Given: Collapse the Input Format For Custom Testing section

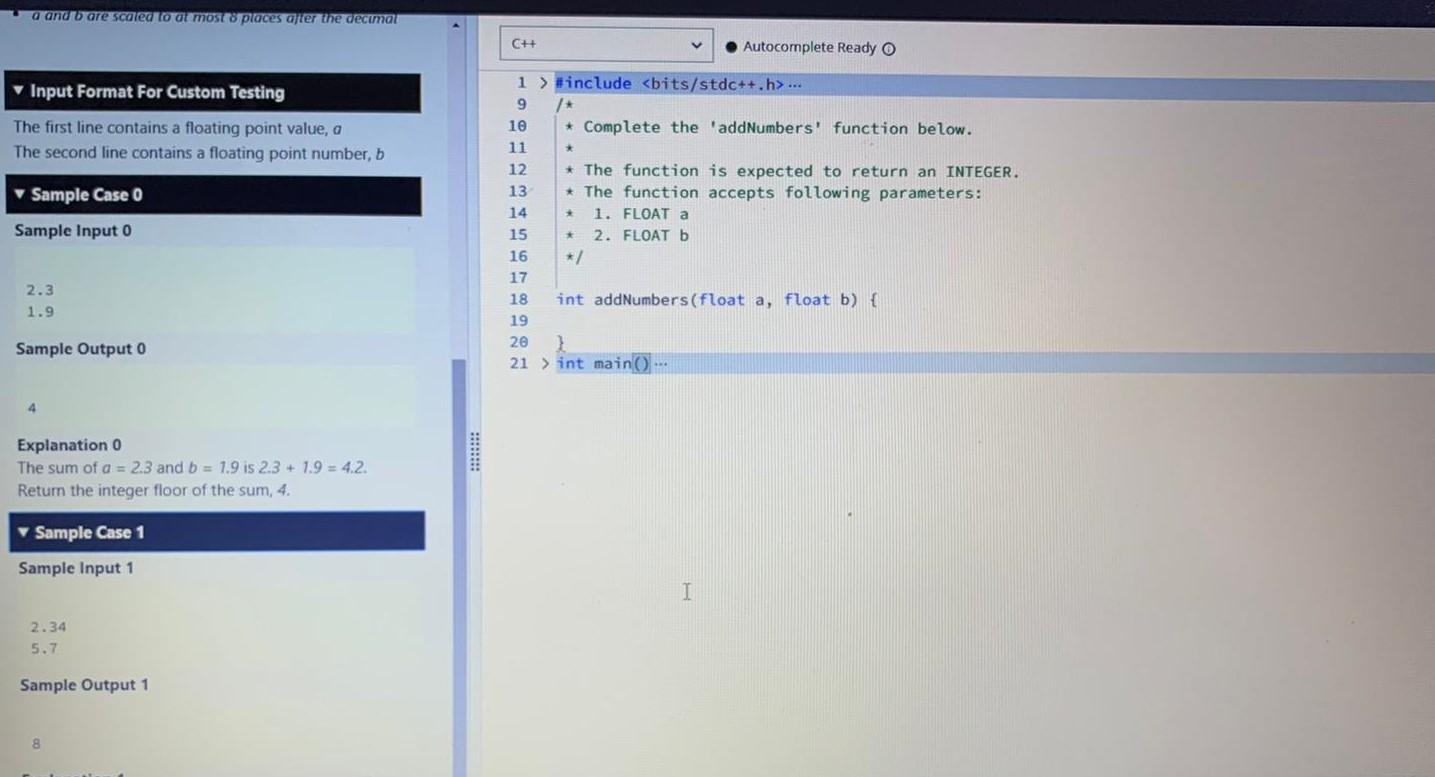Looking at the screenshot, I should [22, 92].
